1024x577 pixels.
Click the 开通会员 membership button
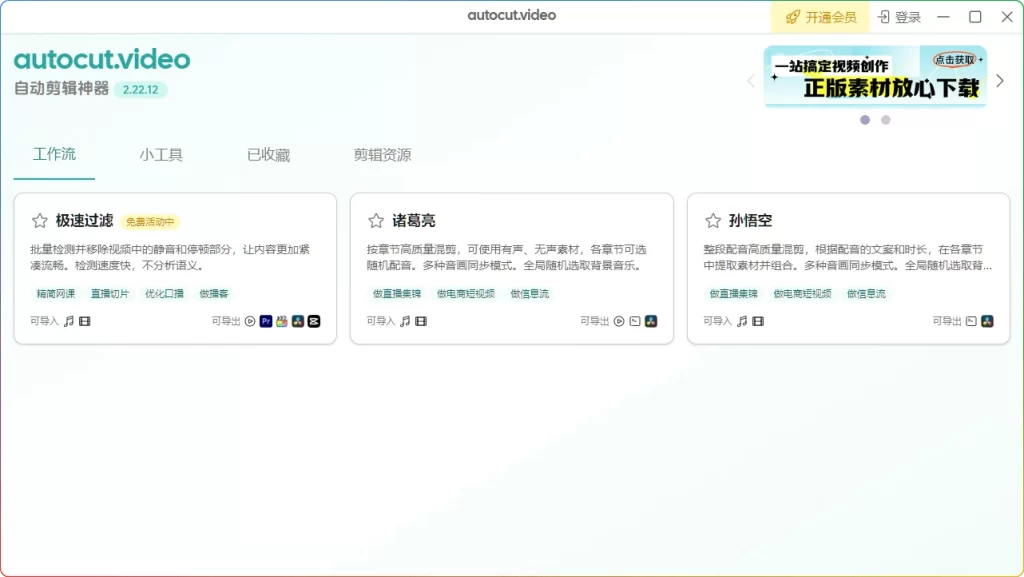[x=821, y=17]
